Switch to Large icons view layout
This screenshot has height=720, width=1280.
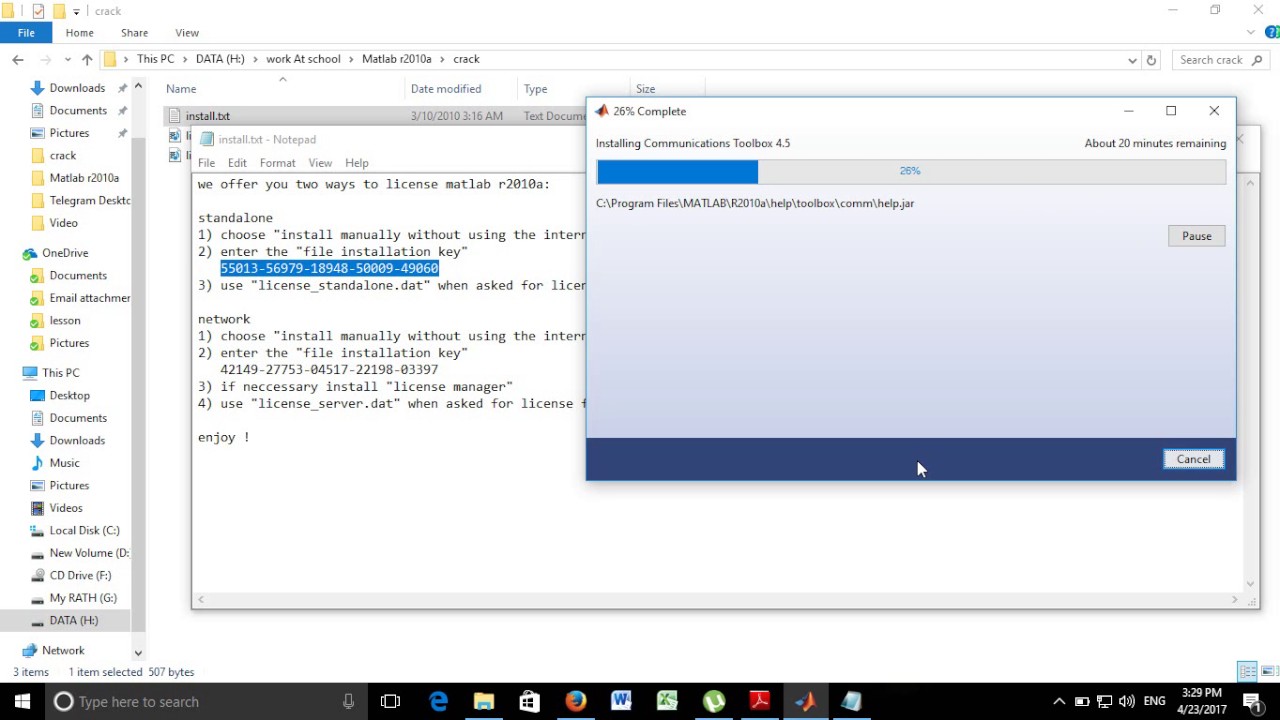tap(1267, 671)
